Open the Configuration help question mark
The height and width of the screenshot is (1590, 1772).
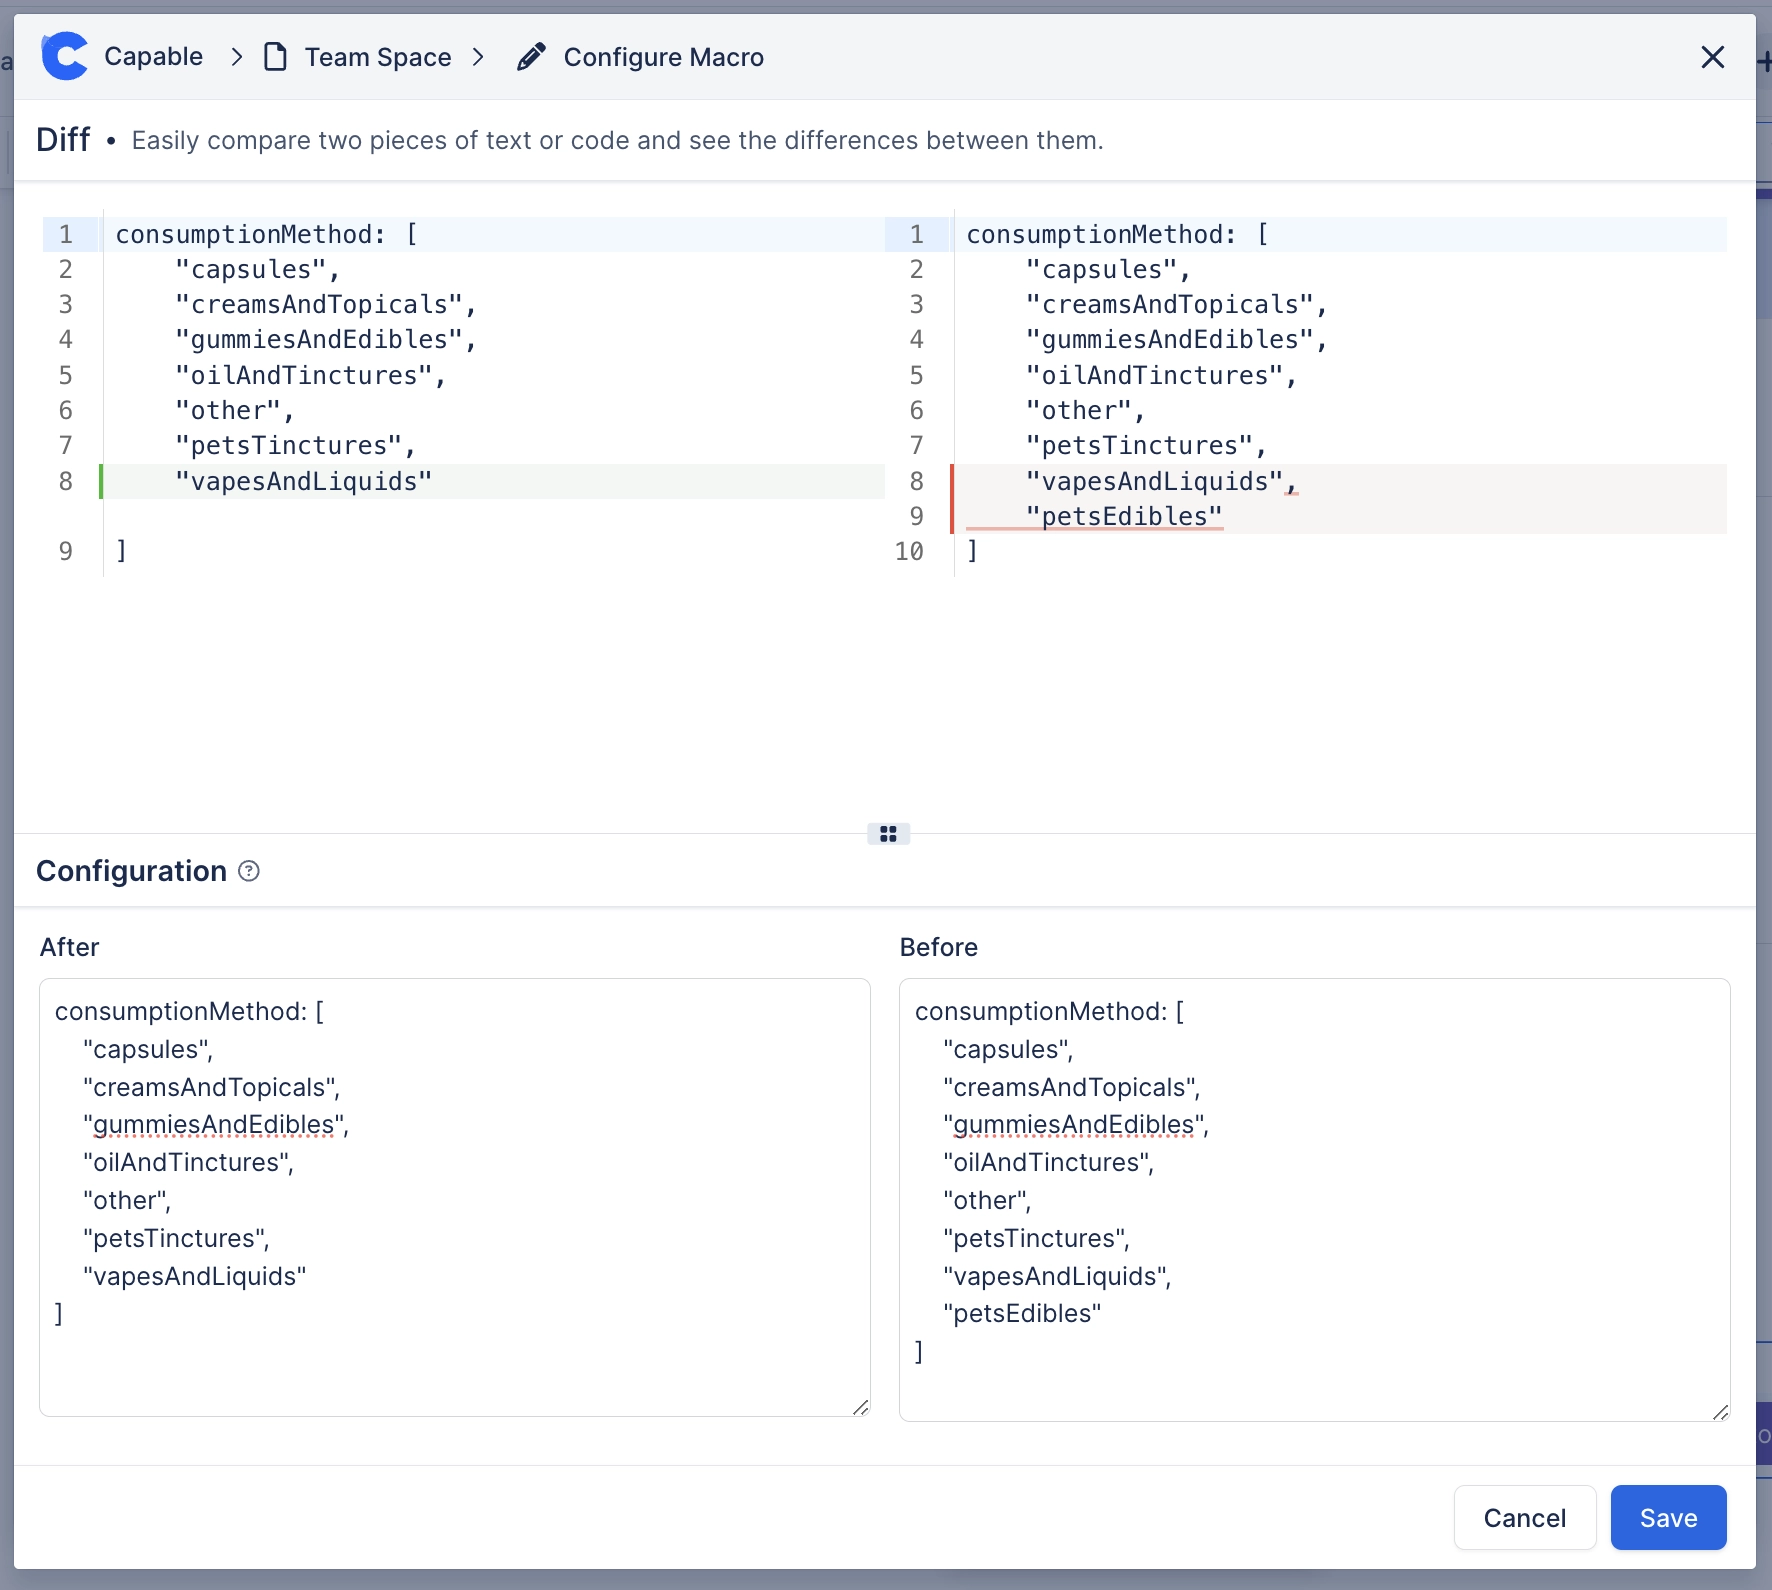(248, 871)
